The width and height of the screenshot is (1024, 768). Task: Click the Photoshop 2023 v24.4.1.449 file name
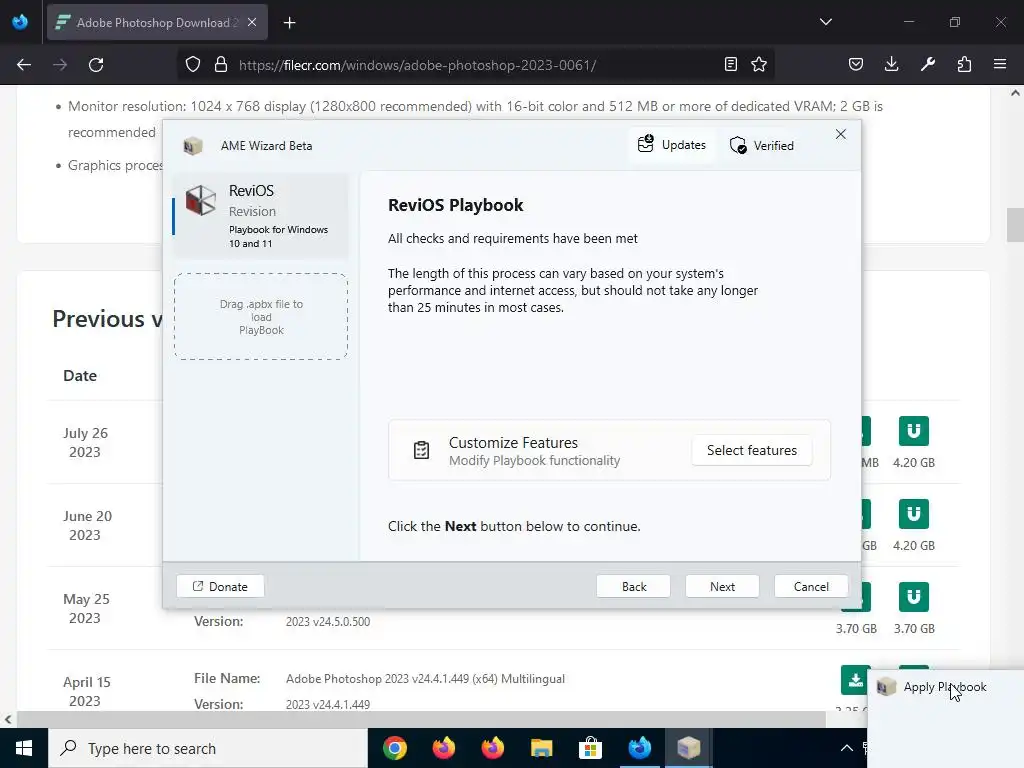425,679
